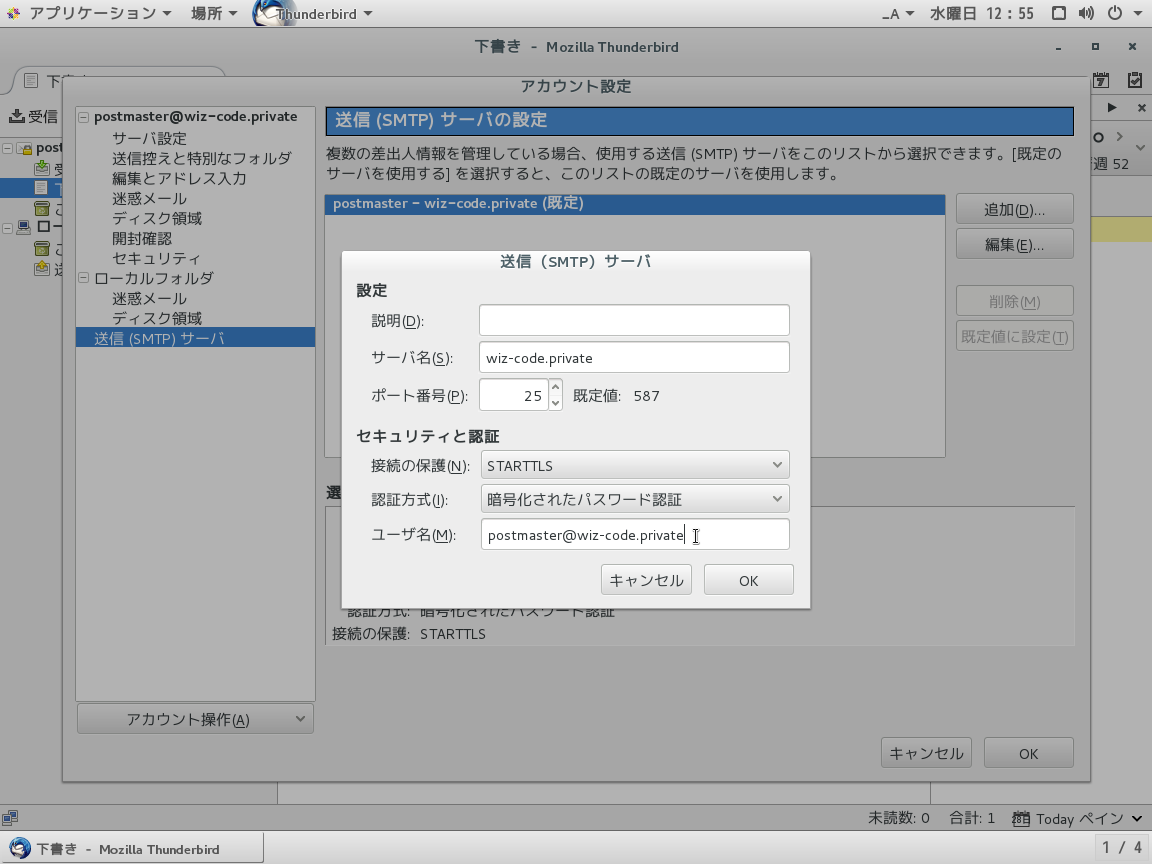Click the tasks tab icon in Thunderbird

[1134, 80]
